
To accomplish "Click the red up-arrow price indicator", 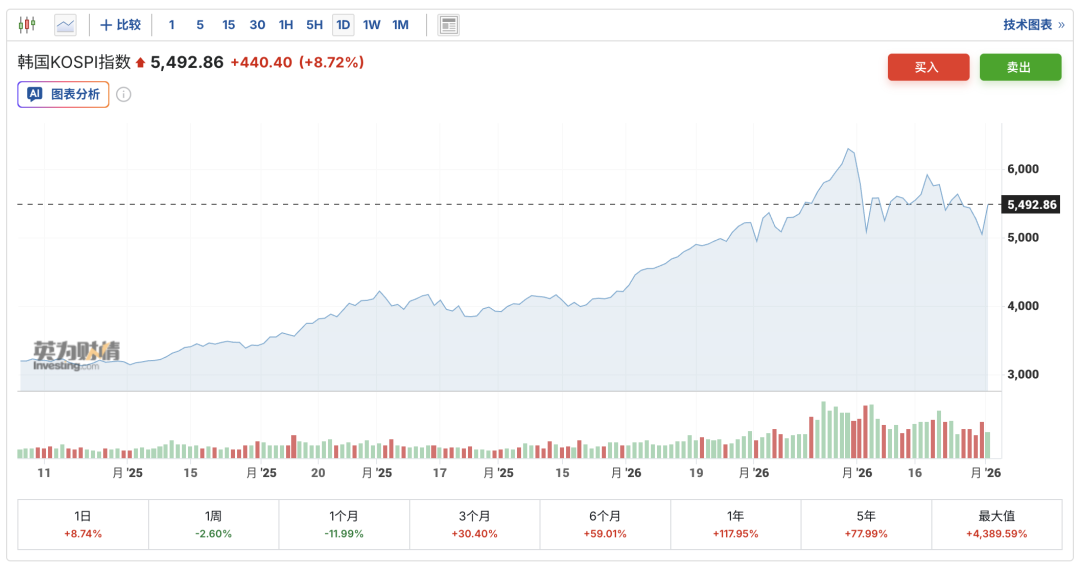I will point(141,63).
